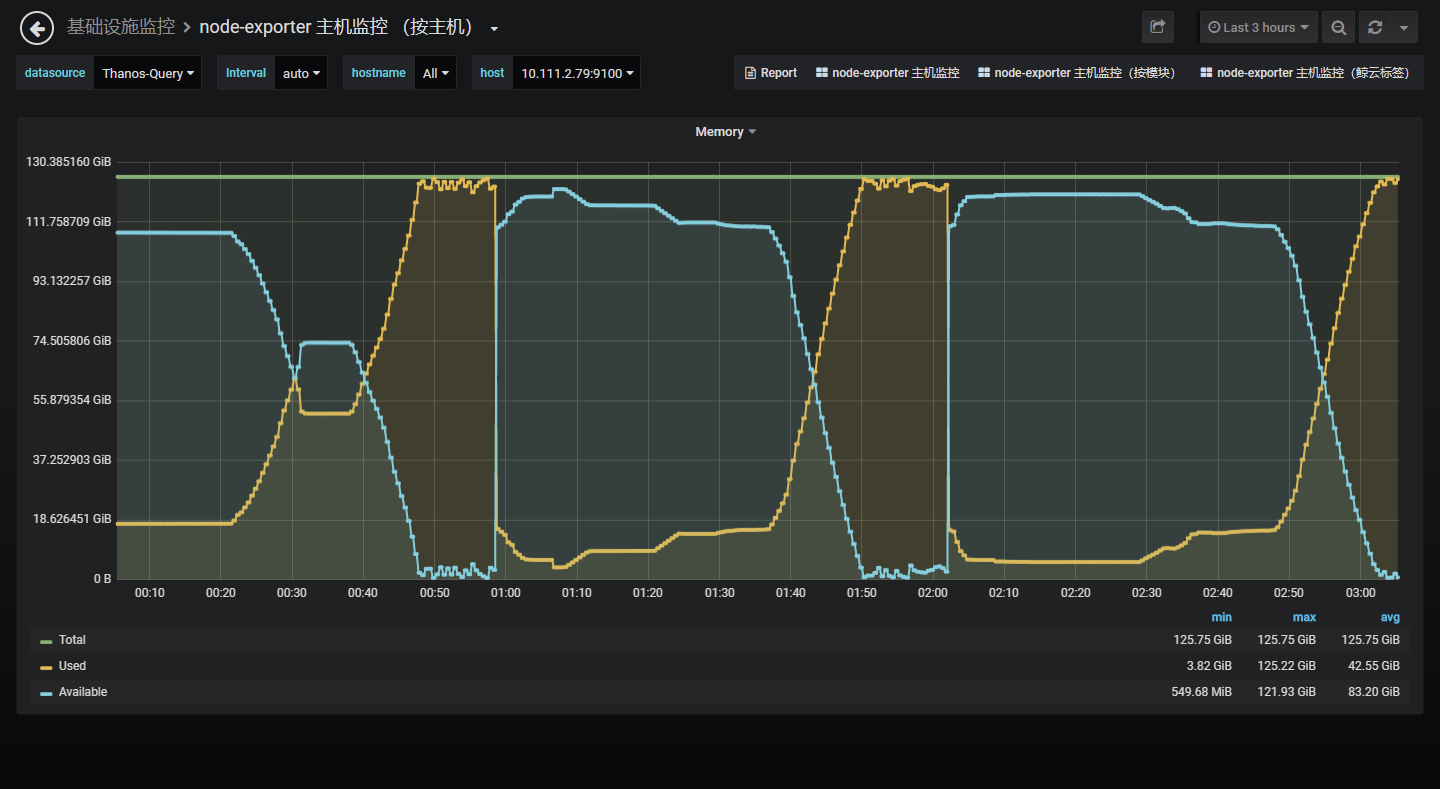Toggle the Used series in legend
1440x789 pixels.
(x=72, y=666)
